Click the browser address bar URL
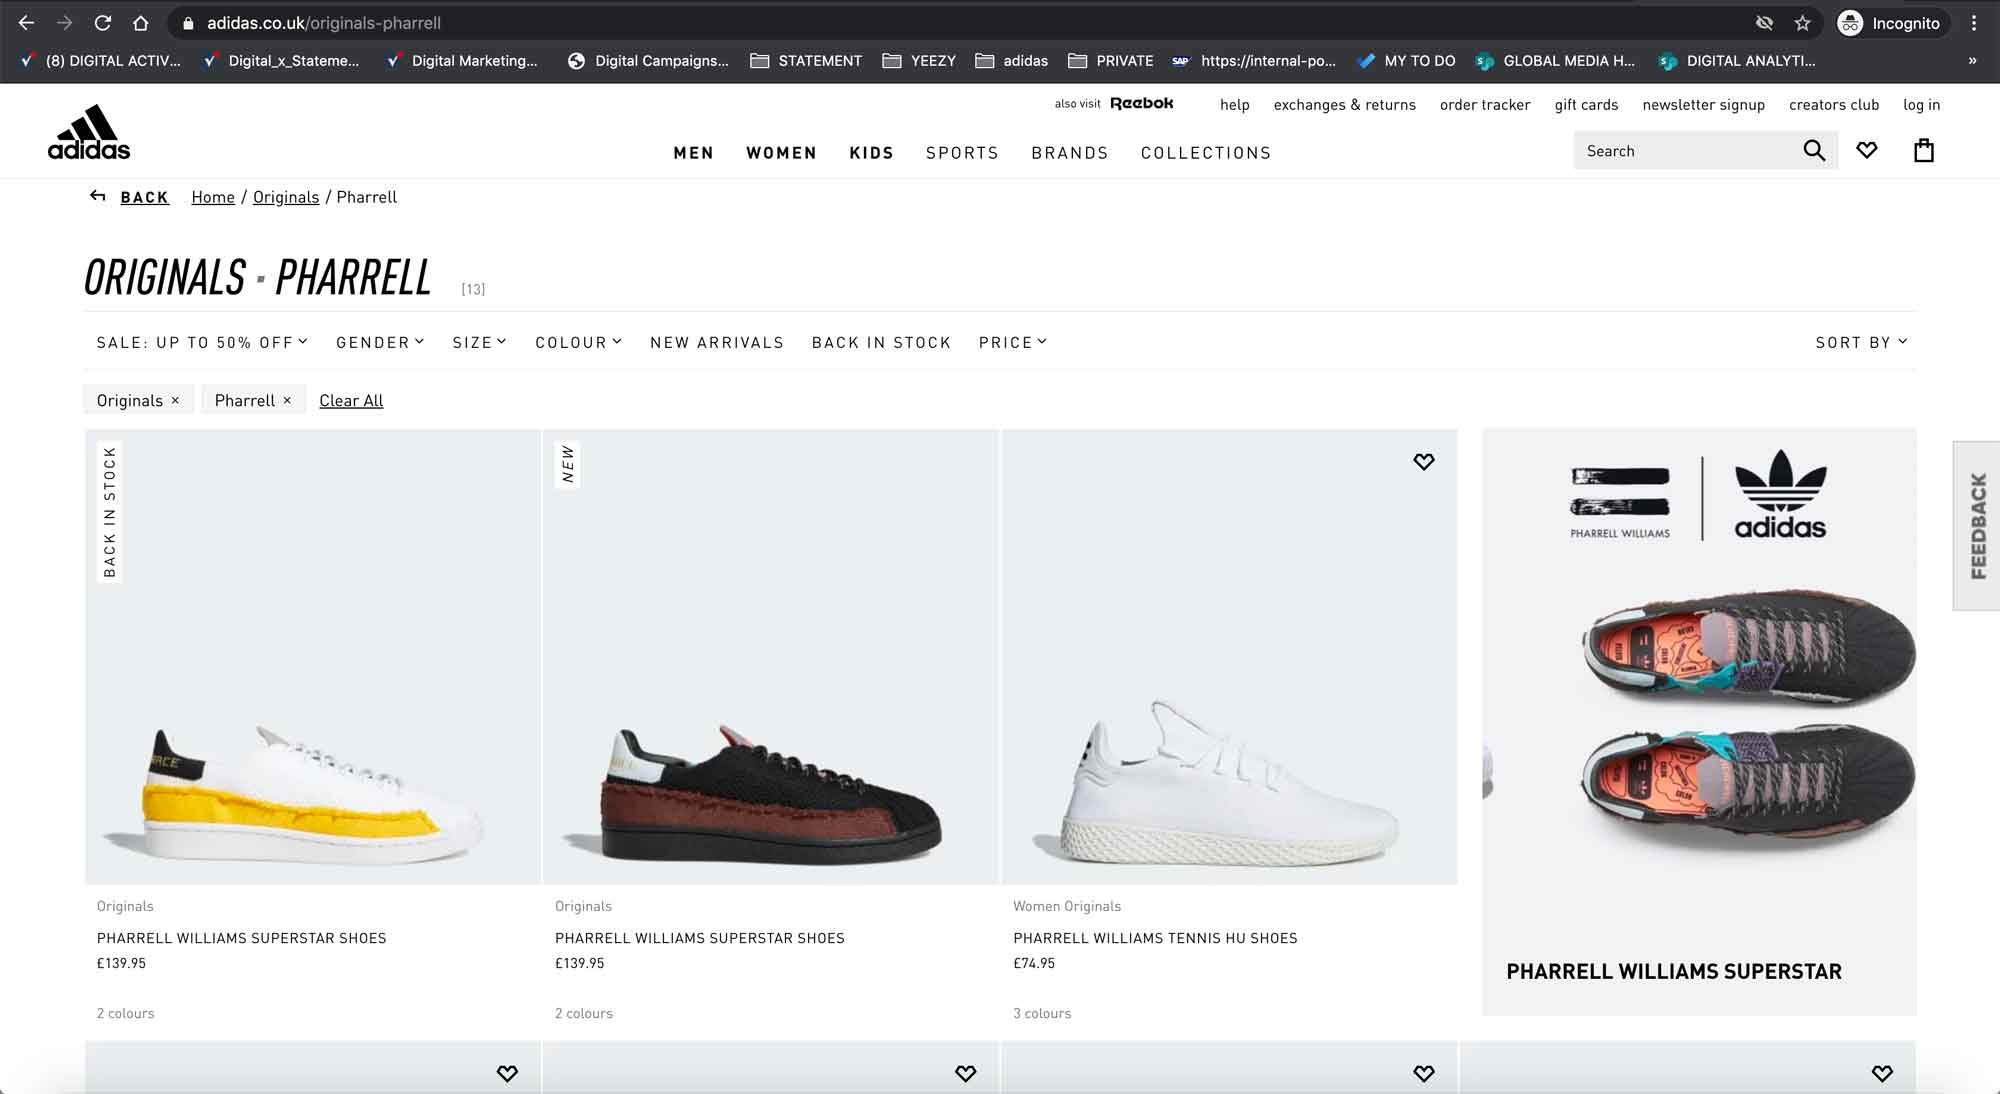 click(324, 23)
